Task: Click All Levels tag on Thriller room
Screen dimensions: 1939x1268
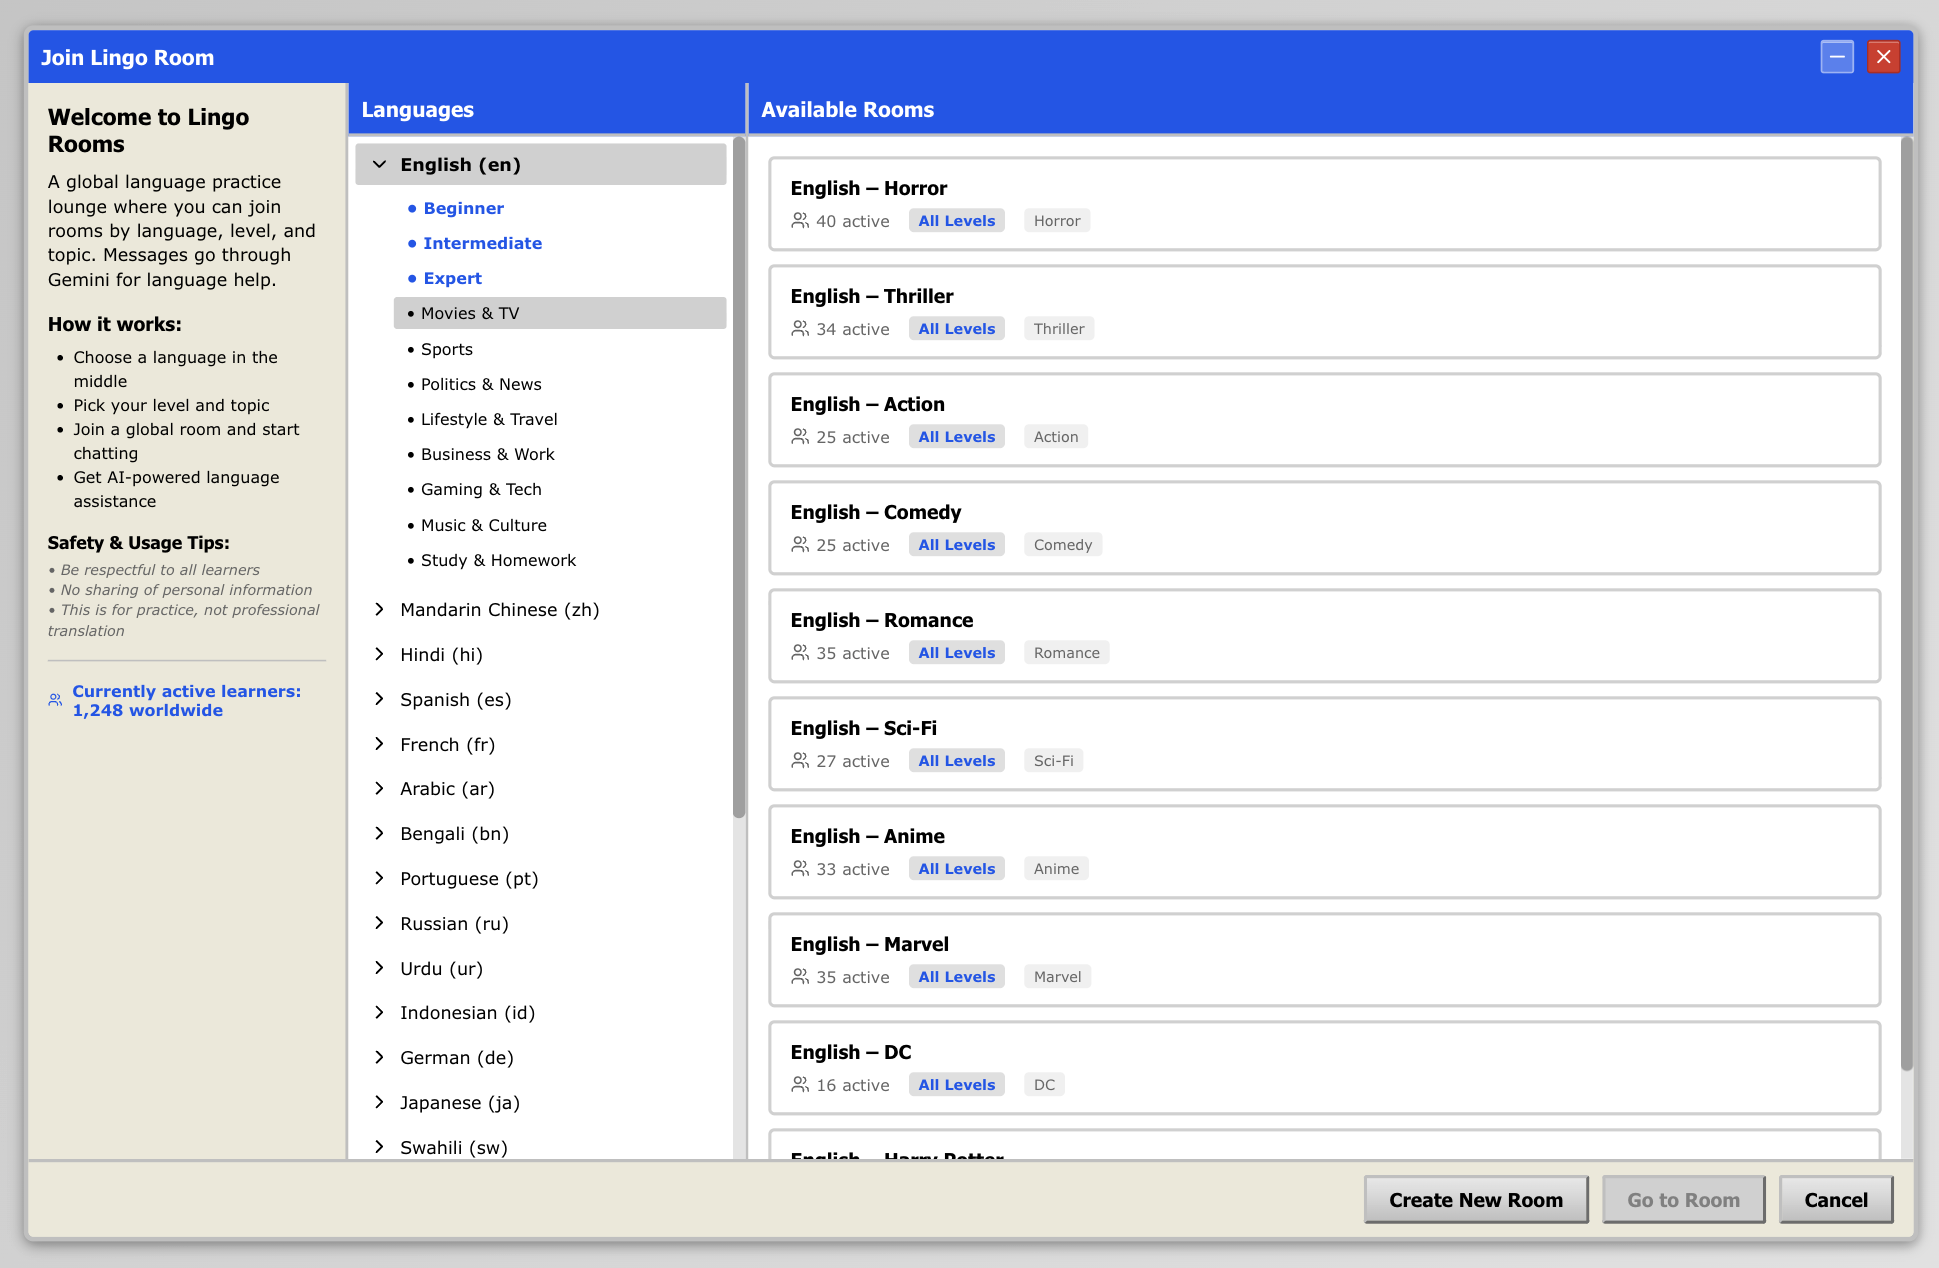Action: [x=956, y=329]
